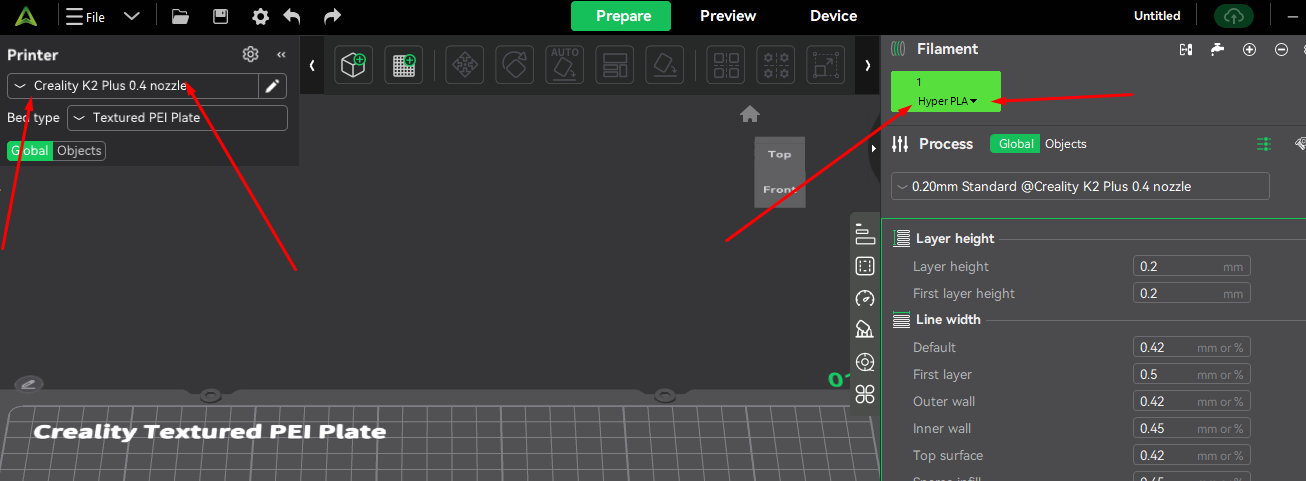This screenshot has height=481, width=1306.
Task: Click the Arrange all objects icon
Action: (614, 65)
